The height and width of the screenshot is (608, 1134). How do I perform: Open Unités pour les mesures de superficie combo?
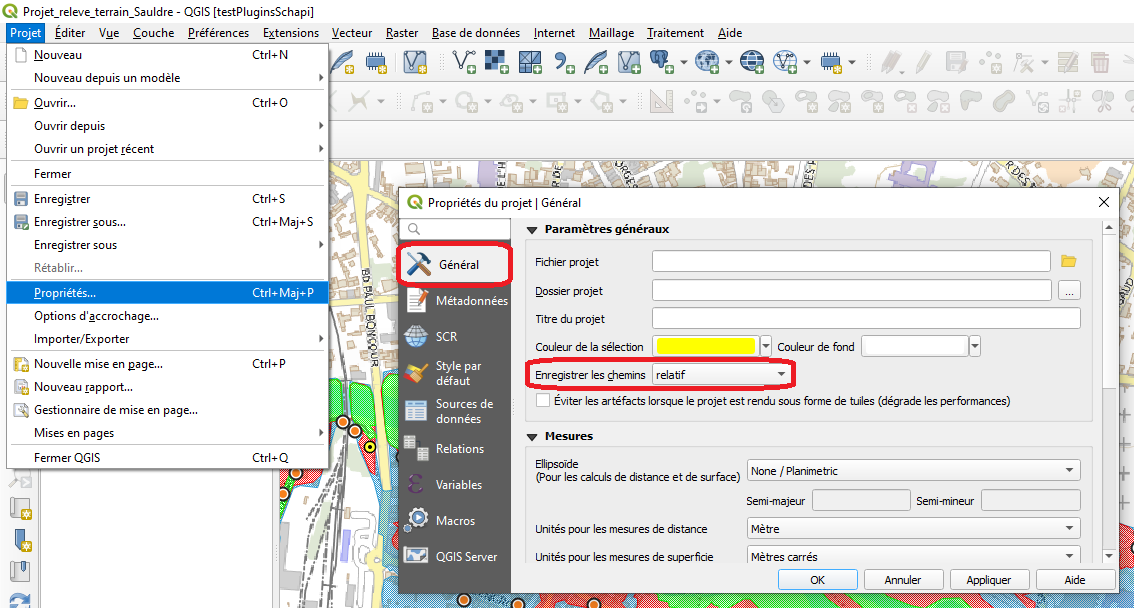(x=913, y=556)
